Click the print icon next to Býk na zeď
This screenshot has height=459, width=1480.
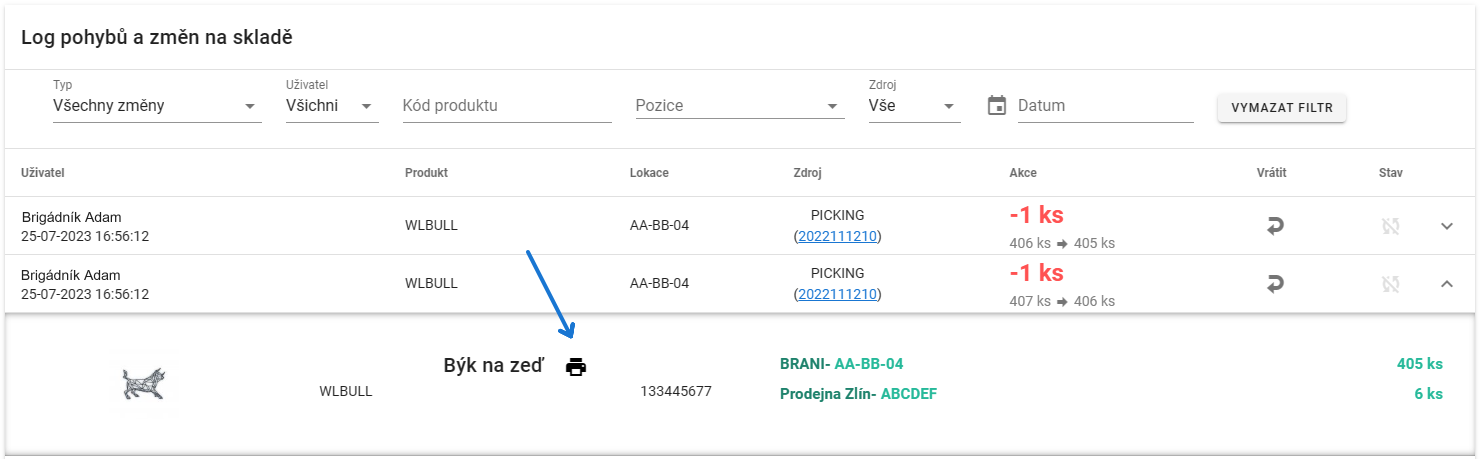point(575,367)
